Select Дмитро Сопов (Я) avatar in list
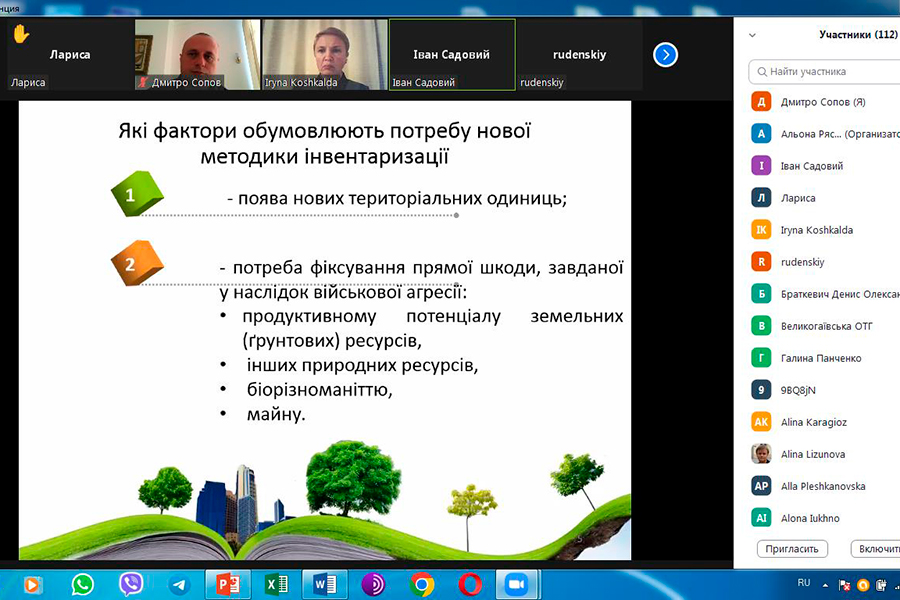900x600 pixels. pos(761,102)
